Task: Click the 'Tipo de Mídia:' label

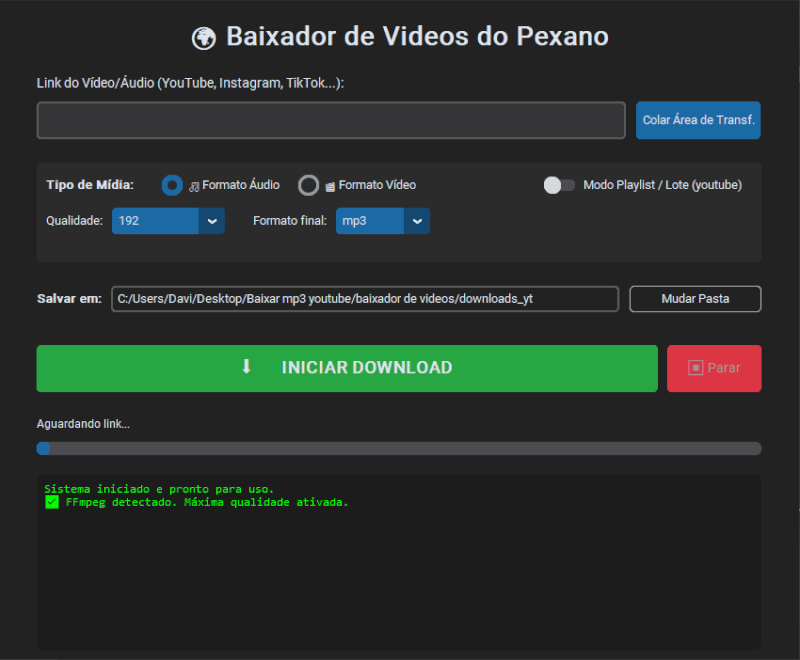Action: [x=90, y=185]
